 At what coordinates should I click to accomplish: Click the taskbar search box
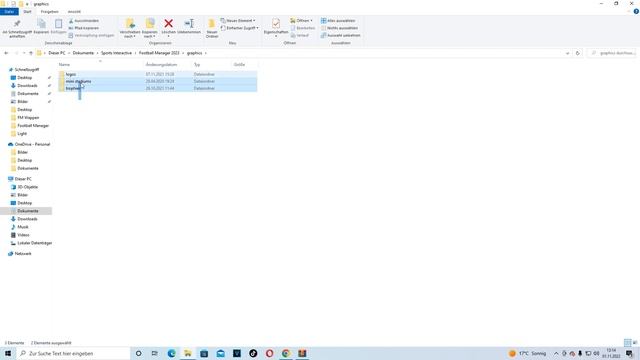pyautogui.click(x=73, y=353)
